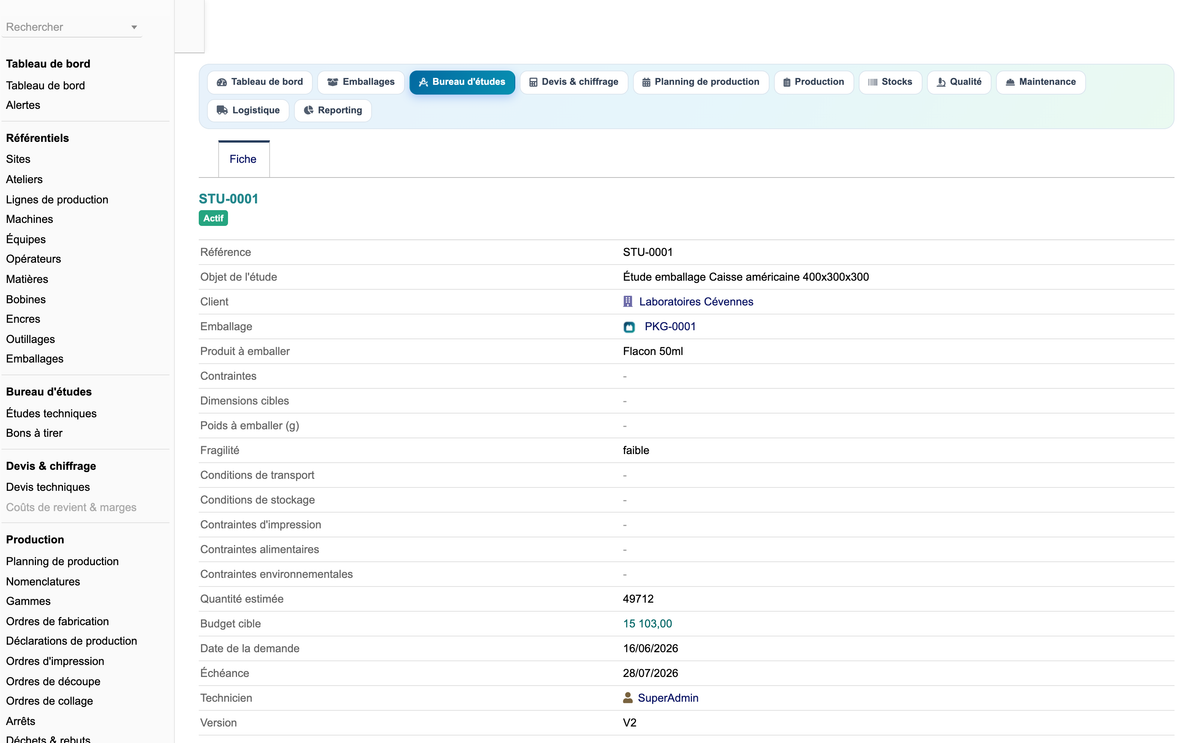Click the Planning de production calendar icon
The image size is (1200, 743).
[x=646, y=82]
